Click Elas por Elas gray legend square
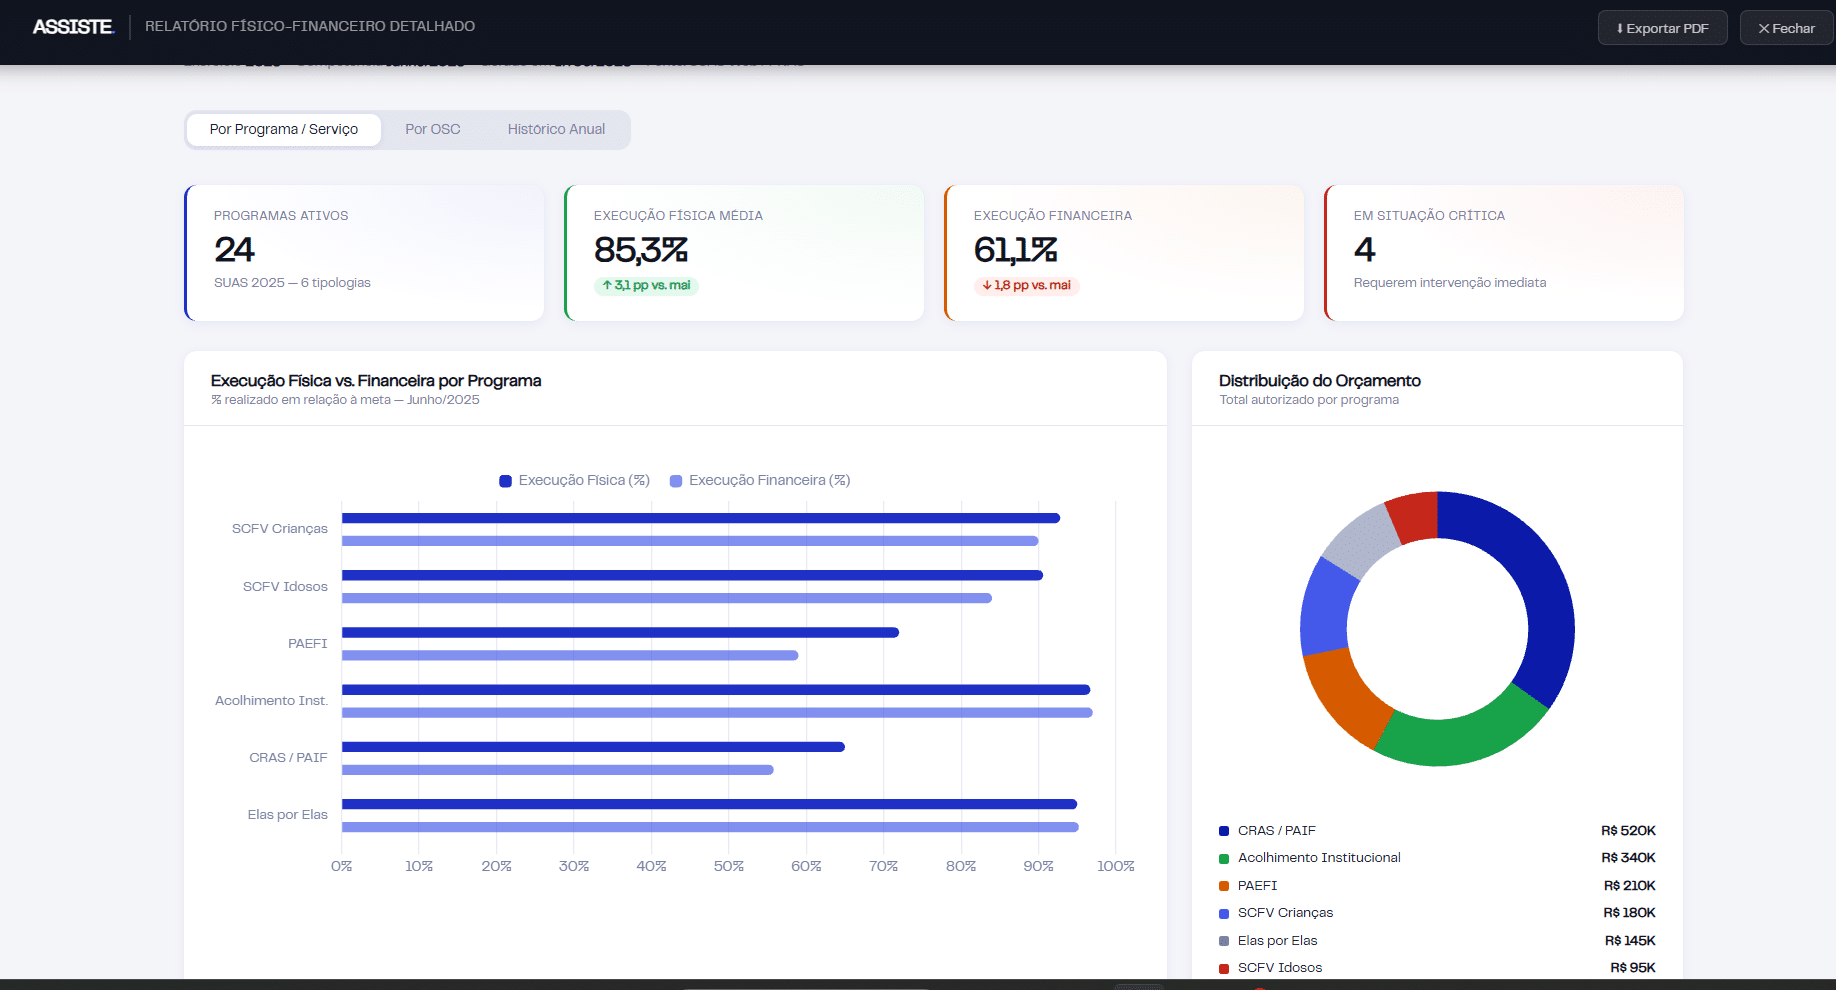Image resolution: width=1836 pixels, height=990 pixels. (1224, 941)
